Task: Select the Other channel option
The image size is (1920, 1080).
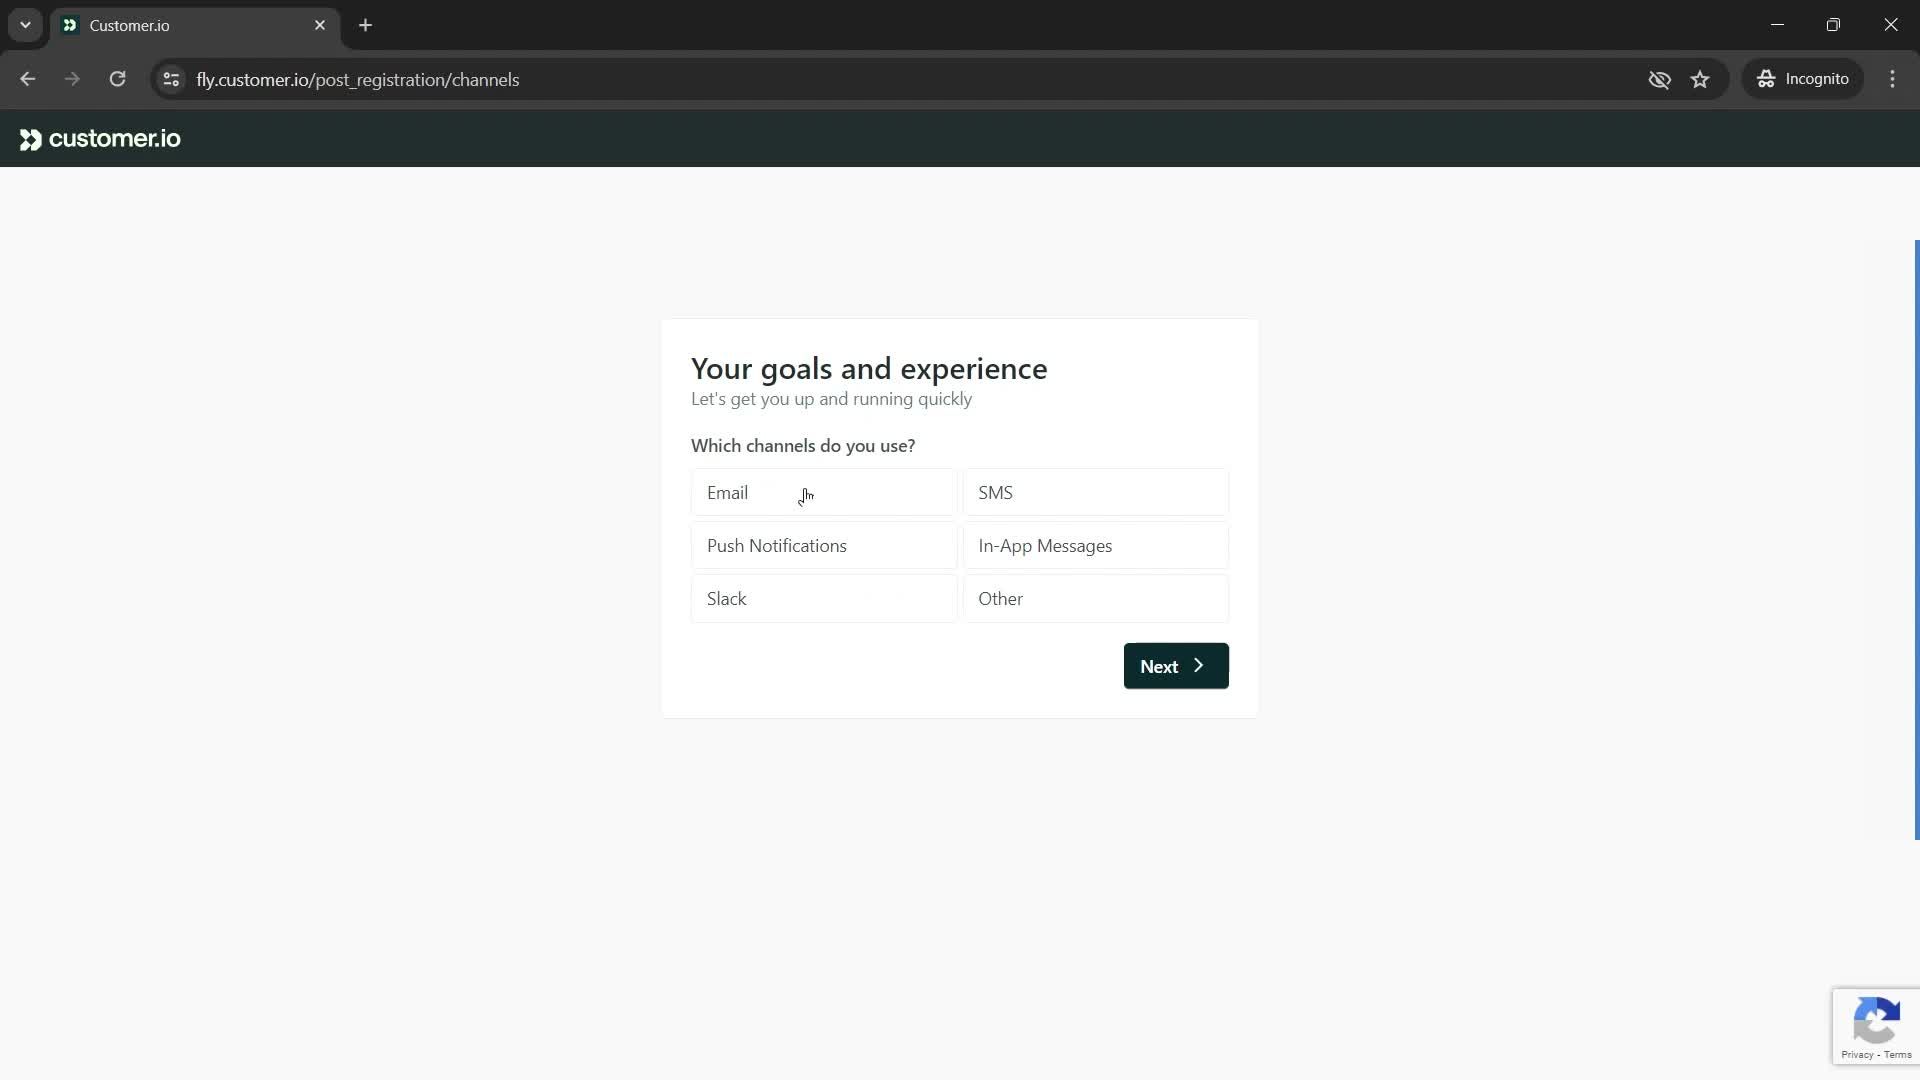Action: [x=1098, y=599]
